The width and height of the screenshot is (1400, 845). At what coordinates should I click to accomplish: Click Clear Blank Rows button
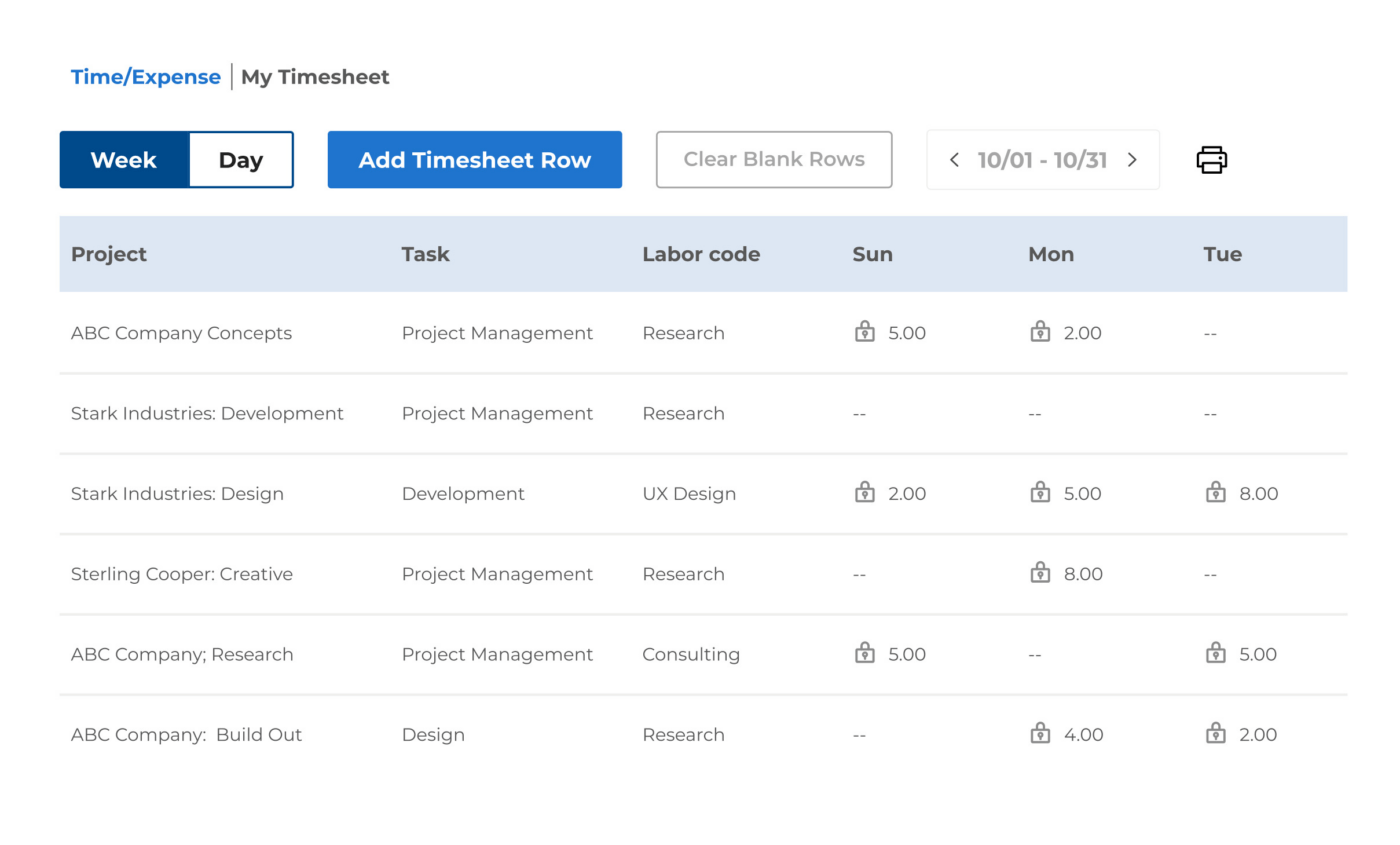[x=774, y=160]
